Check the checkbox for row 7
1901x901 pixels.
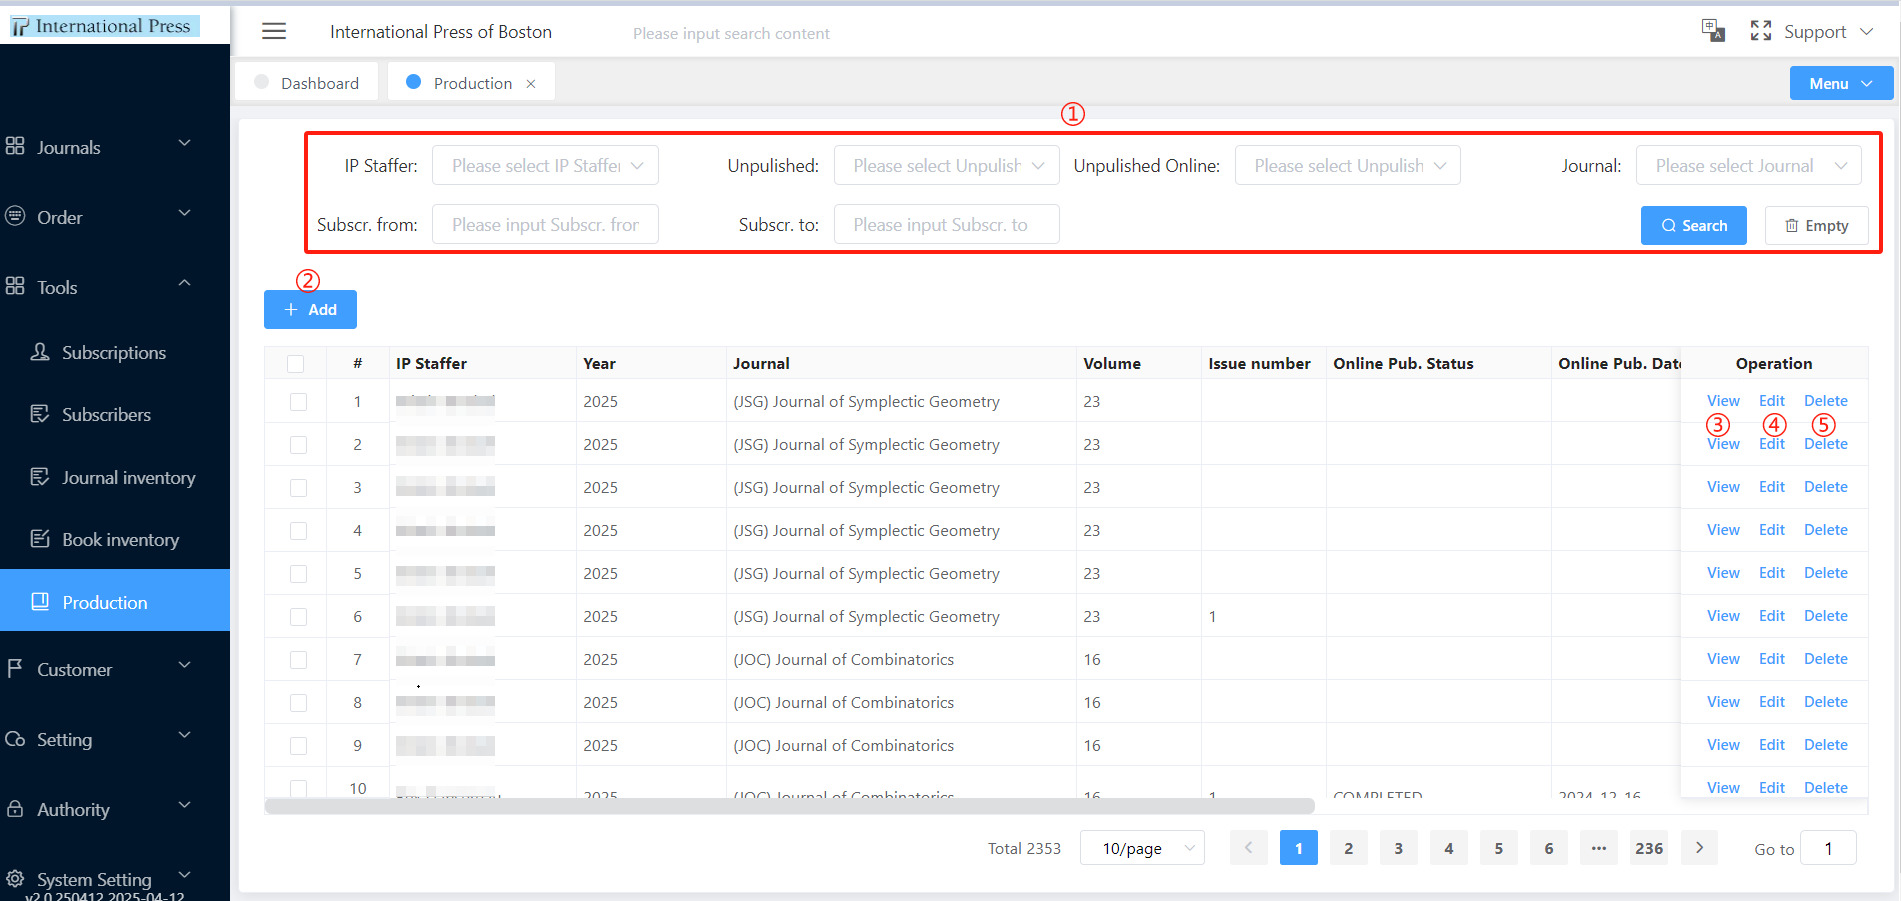point(298,660)
